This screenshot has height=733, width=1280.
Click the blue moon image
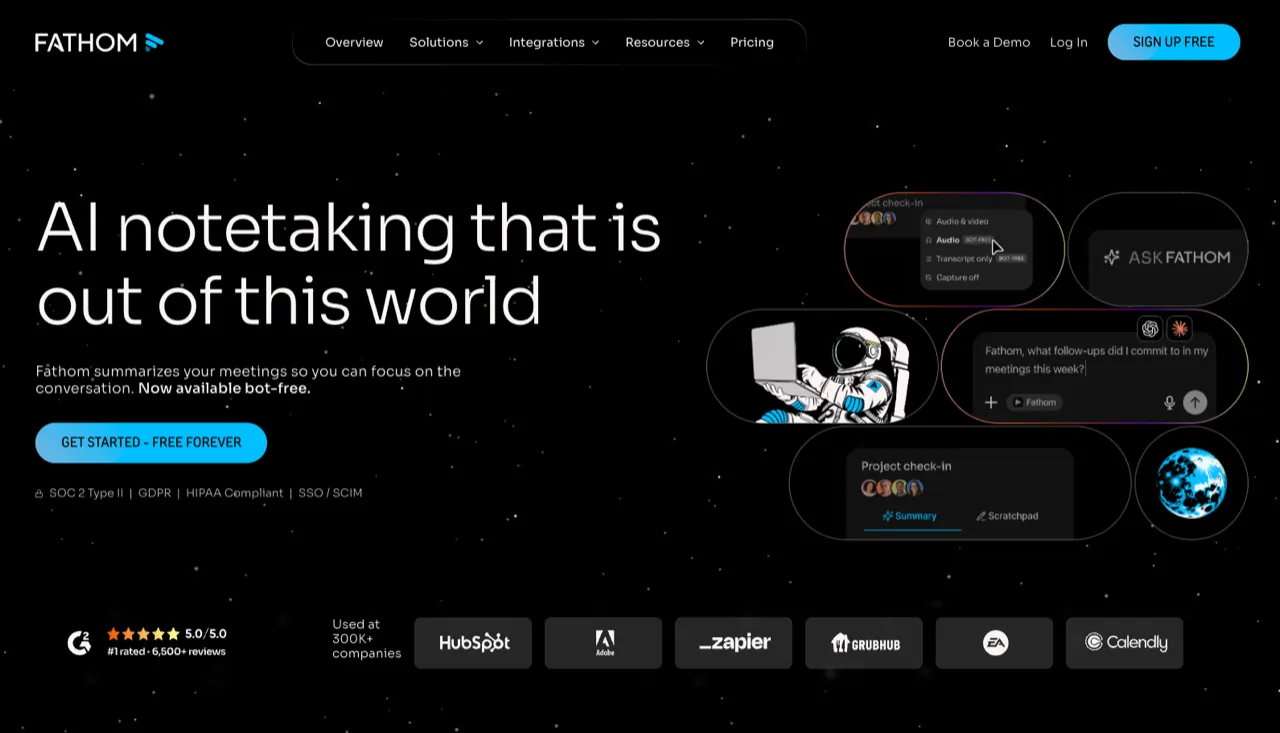coord(1191,484)
